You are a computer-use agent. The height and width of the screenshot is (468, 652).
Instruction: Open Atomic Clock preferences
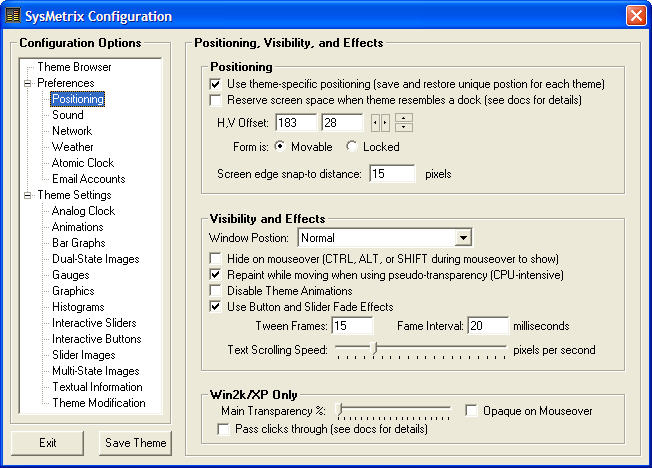pyautogui.click(x=83, y=163)
